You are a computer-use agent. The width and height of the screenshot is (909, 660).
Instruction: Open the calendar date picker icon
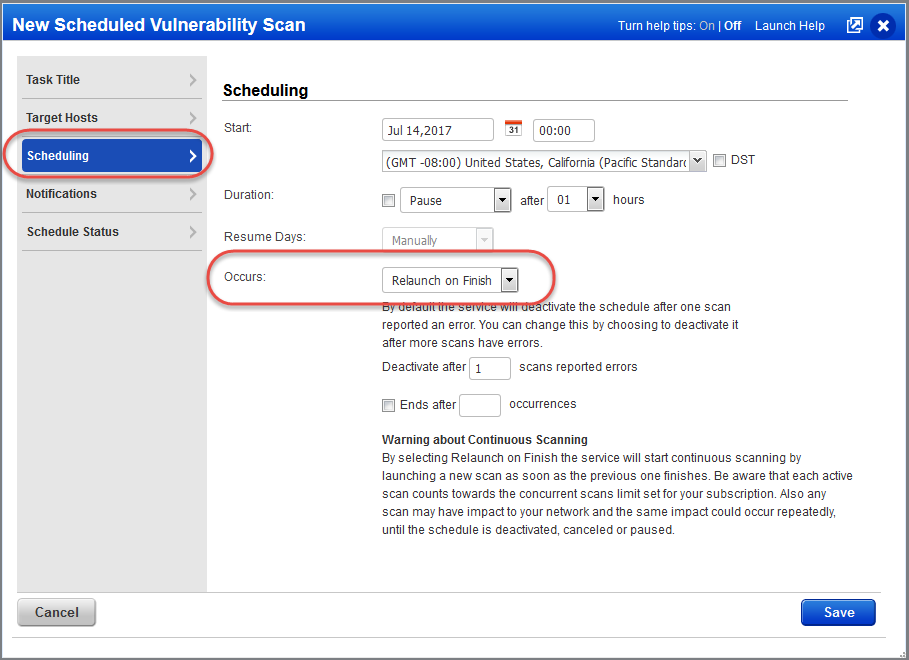pos(511,128)
